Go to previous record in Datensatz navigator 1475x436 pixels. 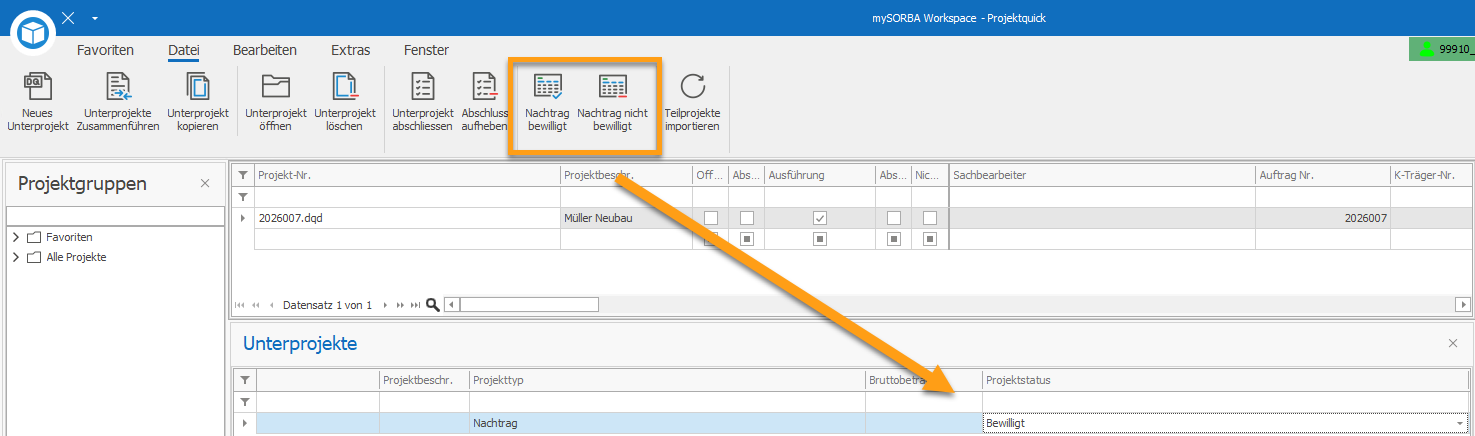click(272, 304)
